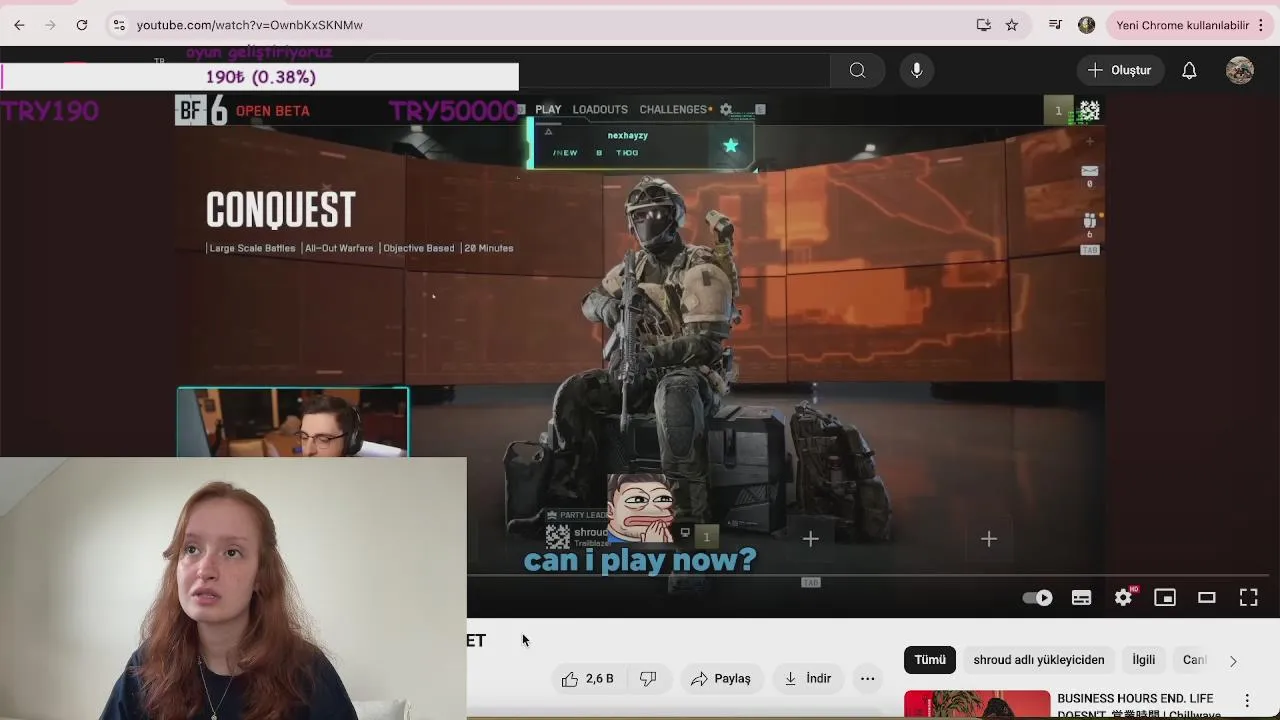
Task: Click the streamer webcam inset in video
Action: click(x=293, y=422)
